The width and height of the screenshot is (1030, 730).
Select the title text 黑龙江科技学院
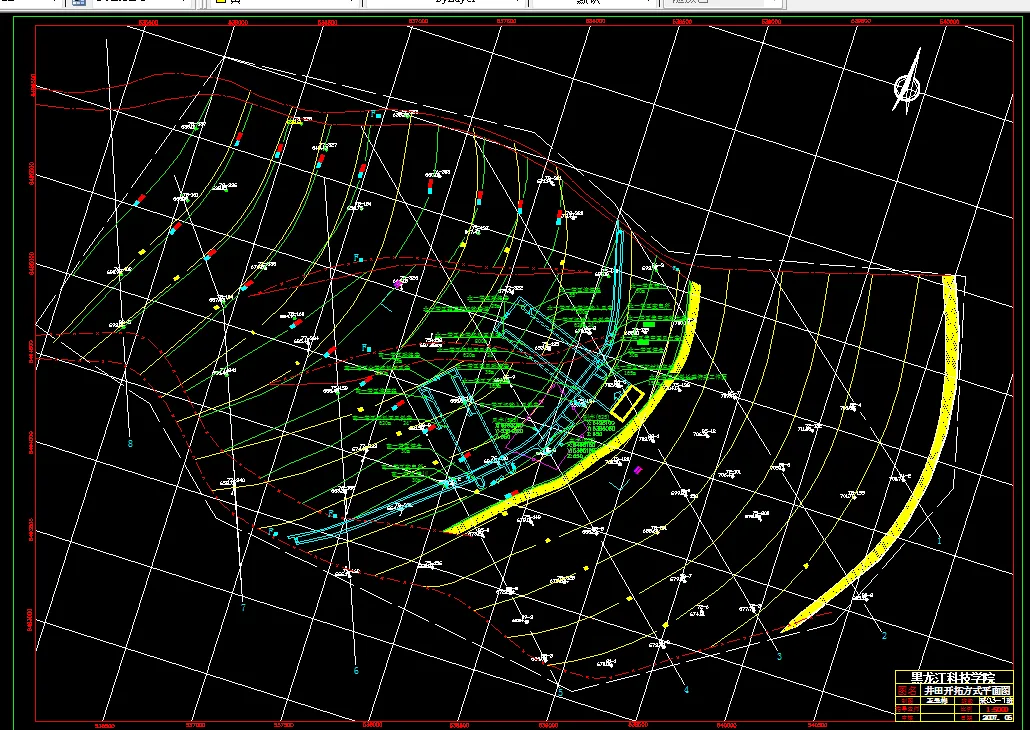[x=953, y=677]
